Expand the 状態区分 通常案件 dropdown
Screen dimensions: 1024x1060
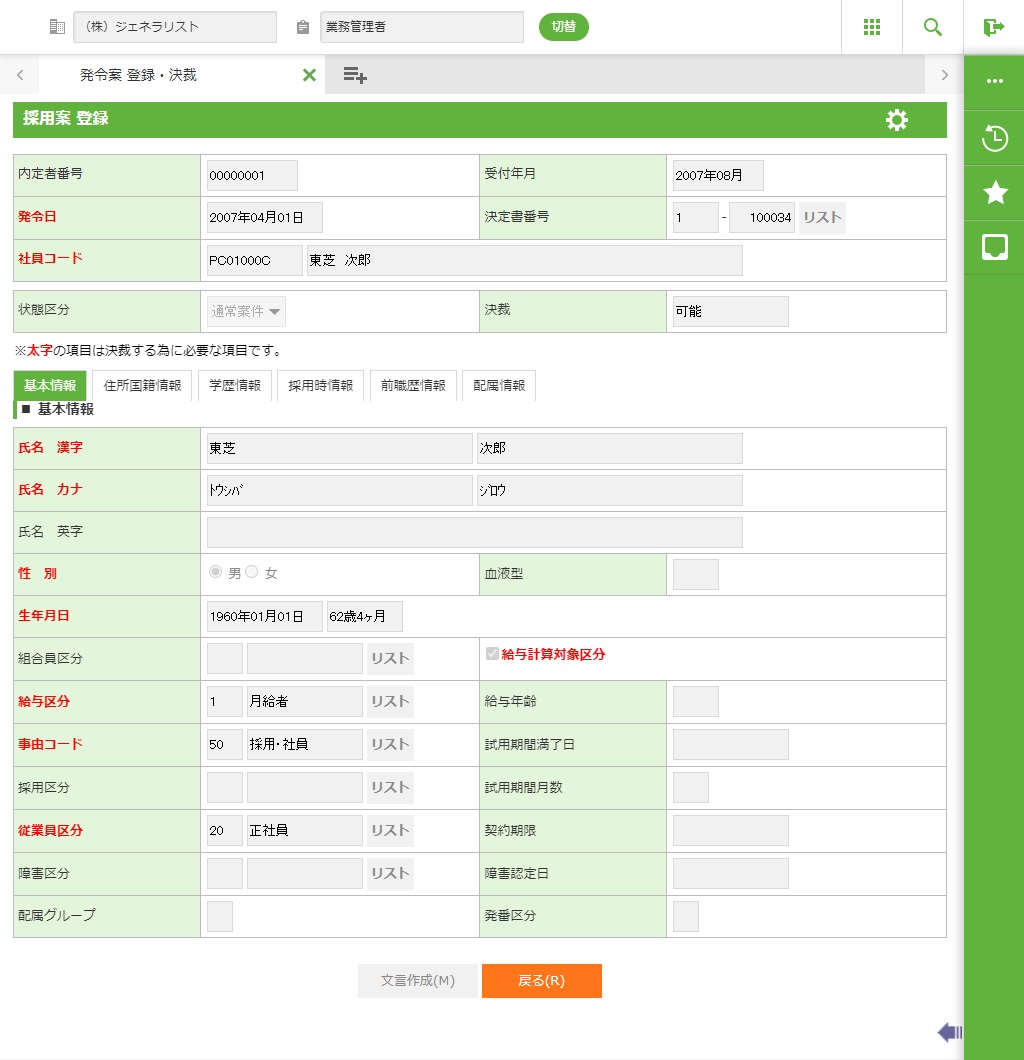click(246, 311)
